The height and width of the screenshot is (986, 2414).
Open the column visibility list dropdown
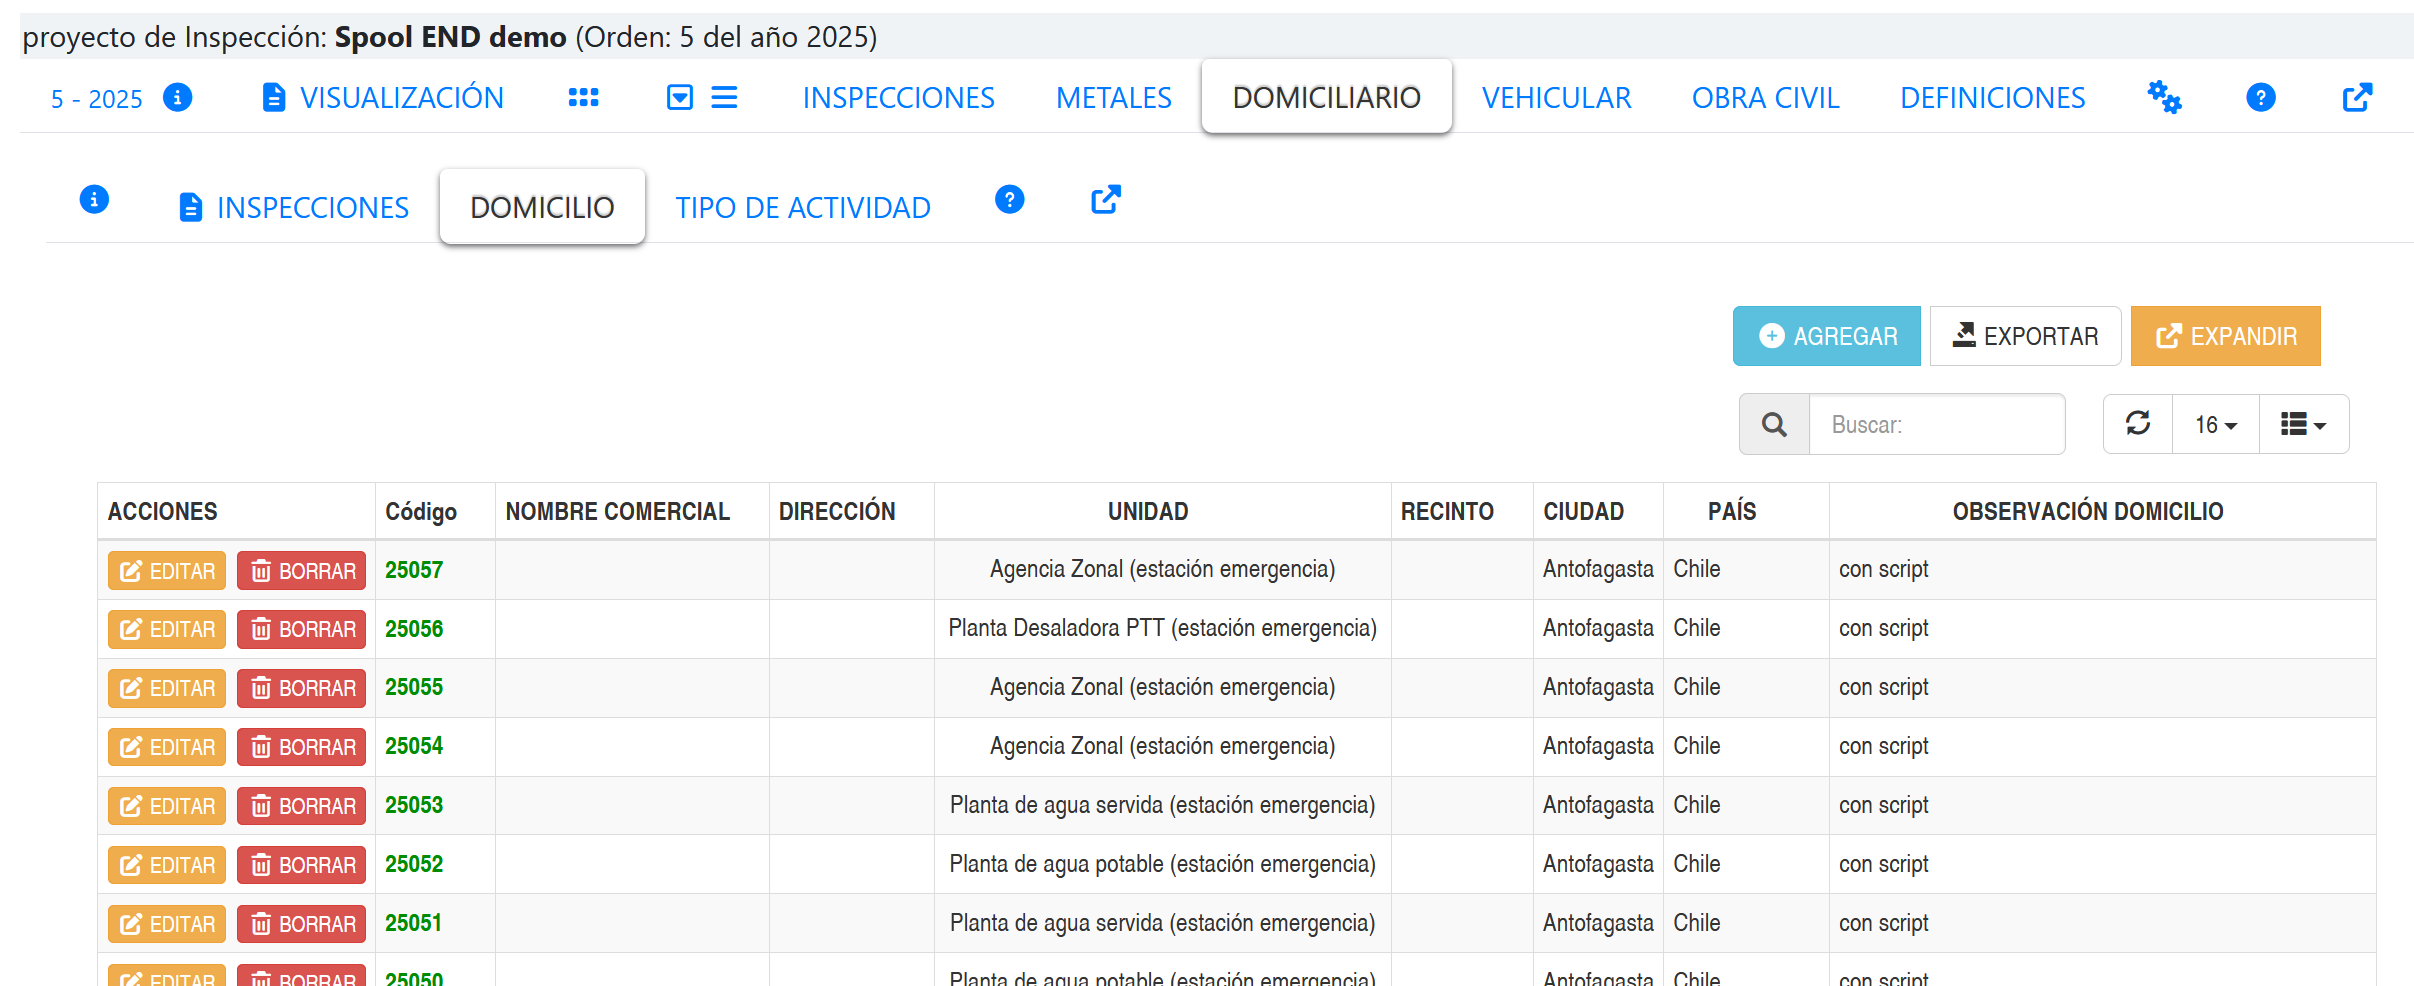coord(2303,425)
